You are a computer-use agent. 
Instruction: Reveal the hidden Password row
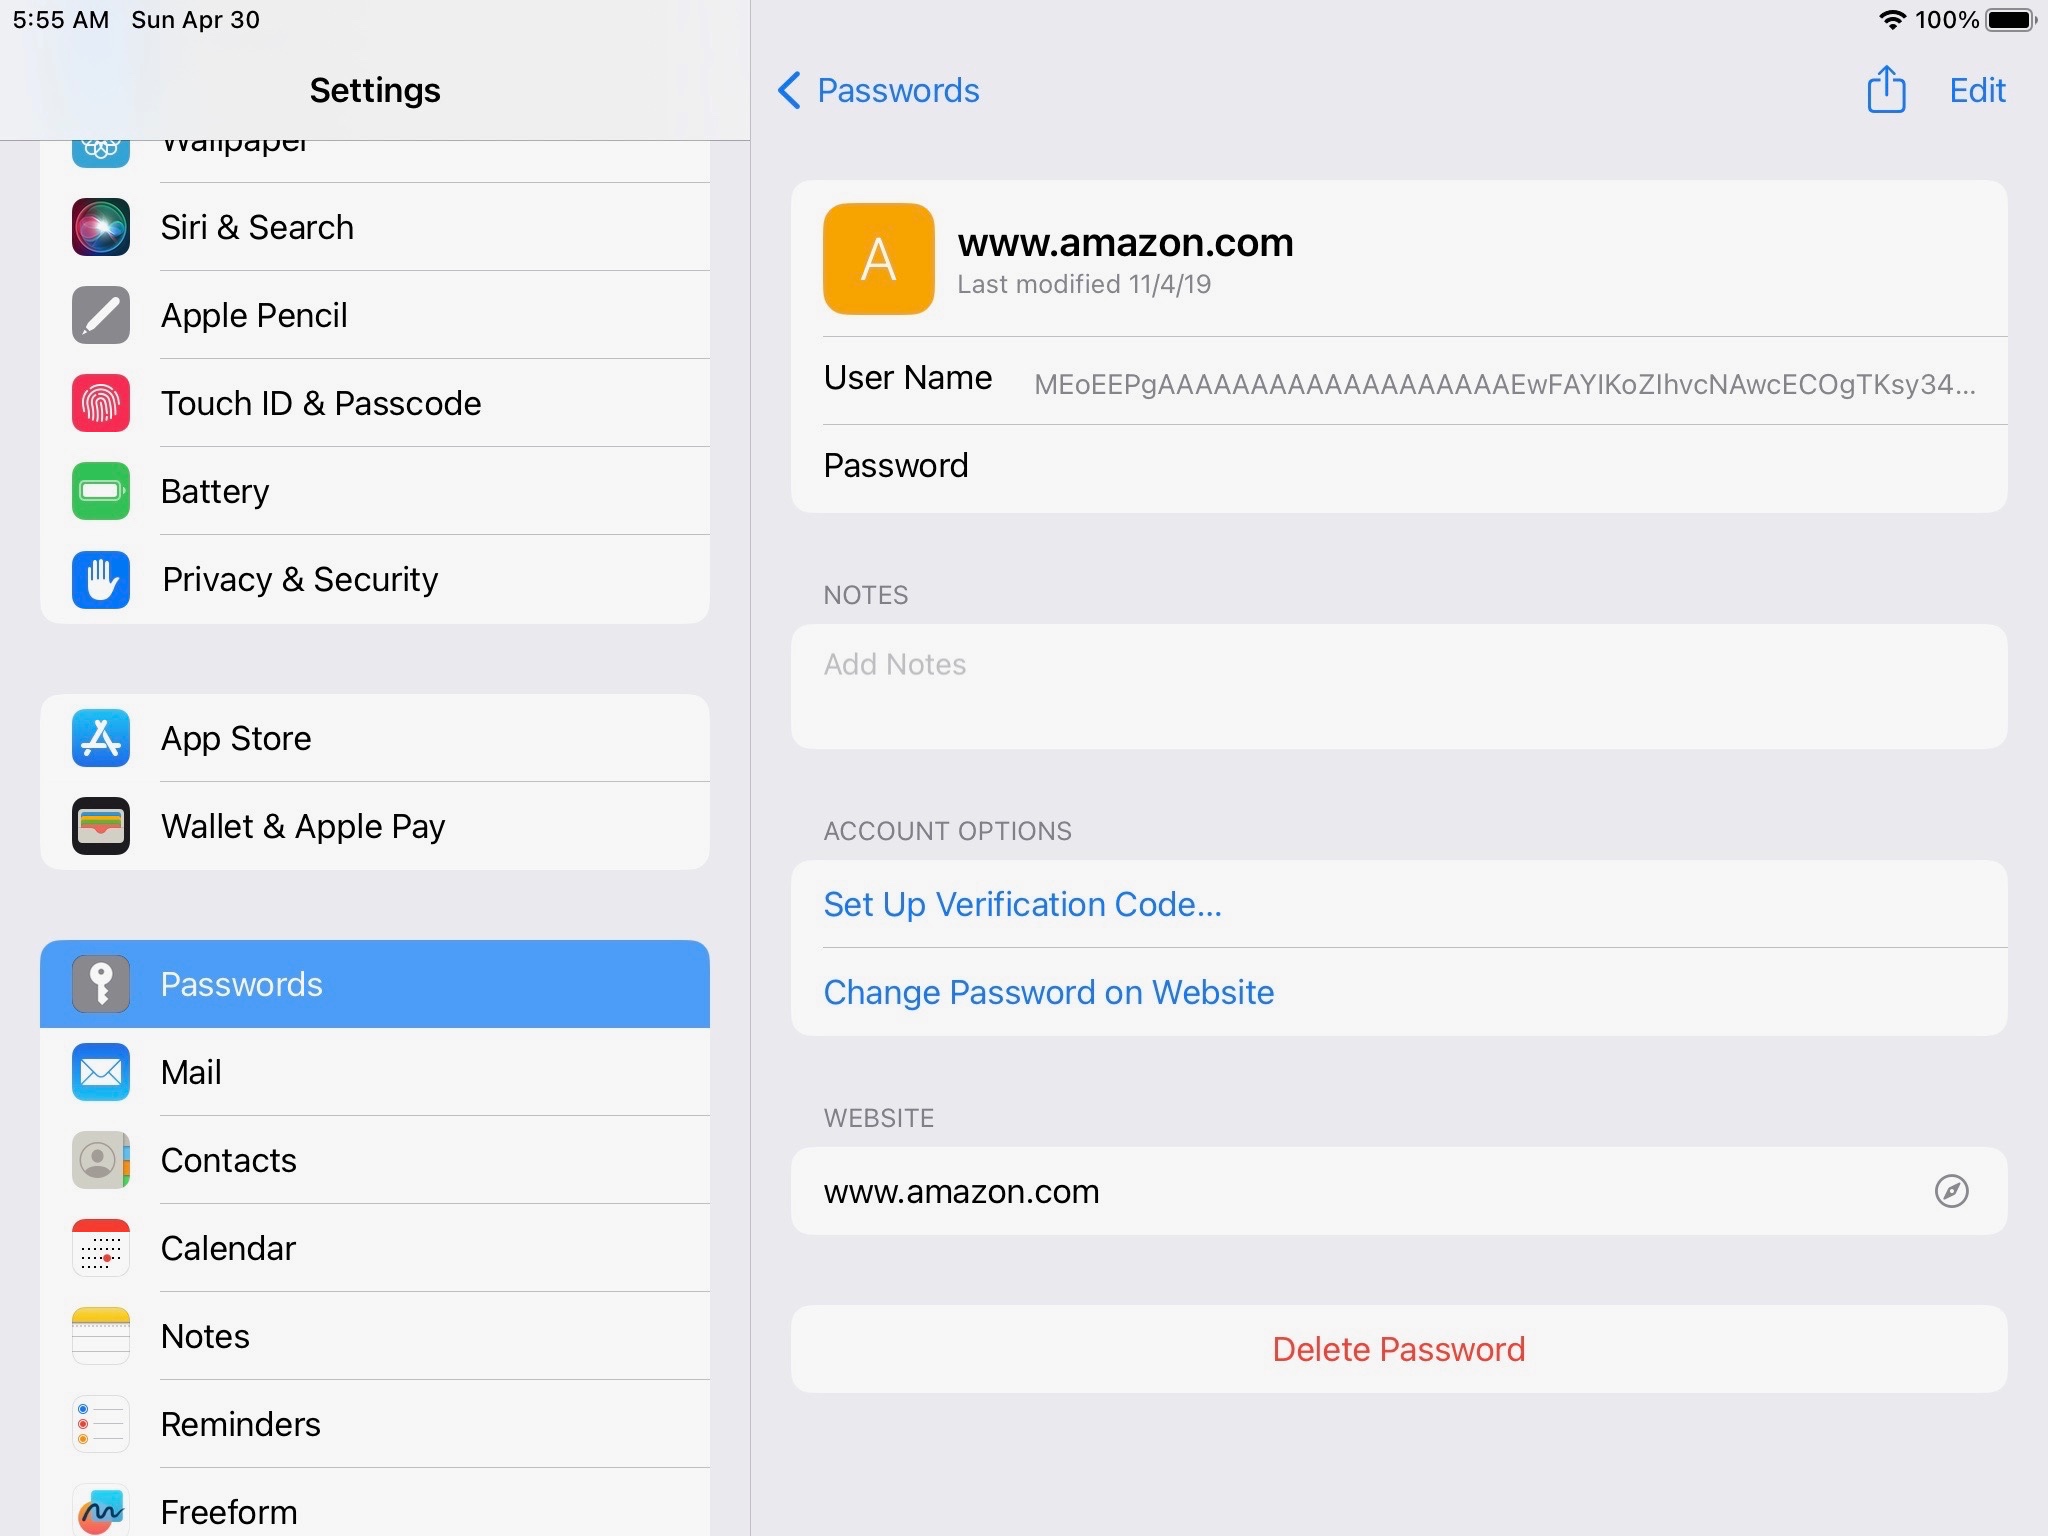tap(1398, 466)
